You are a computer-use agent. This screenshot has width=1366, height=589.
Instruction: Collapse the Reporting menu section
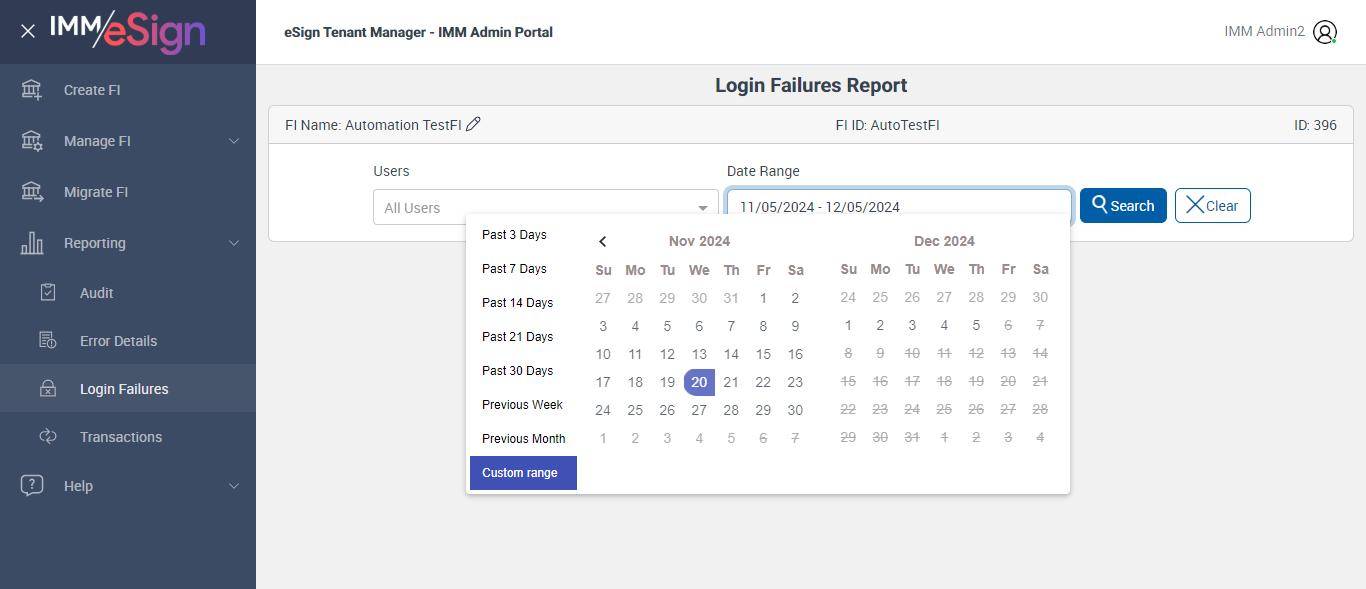tap(234, 243)
